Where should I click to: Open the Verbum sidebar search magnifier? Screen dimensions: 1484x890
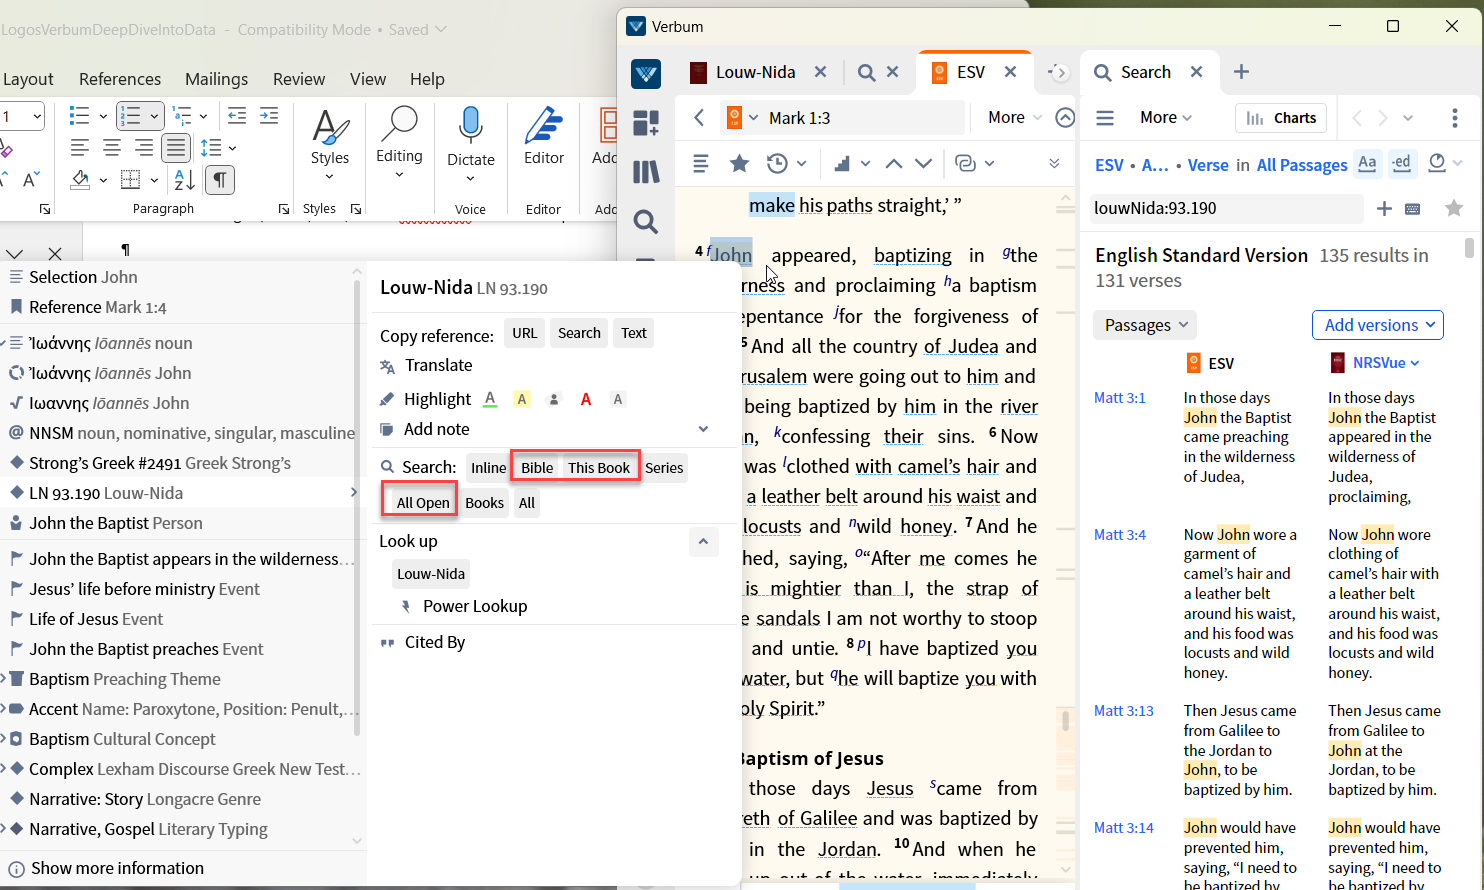tap(646, 221)
